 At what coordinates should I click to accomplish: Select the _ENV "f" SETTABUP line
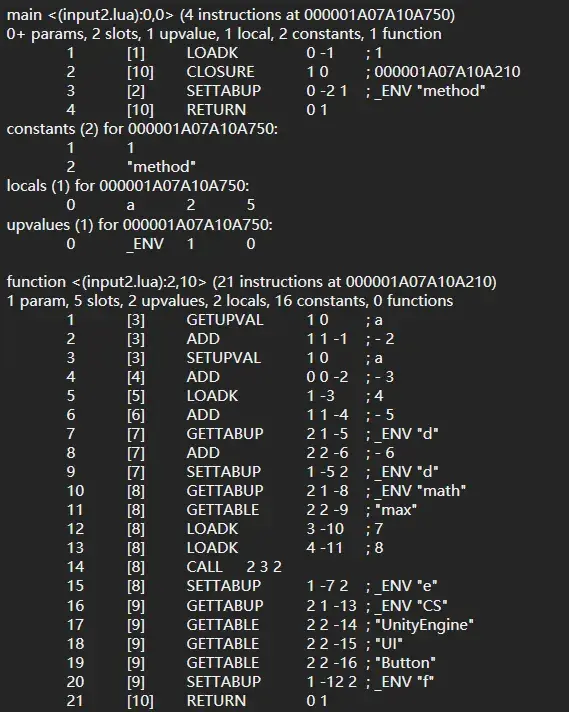pos(250,682)
